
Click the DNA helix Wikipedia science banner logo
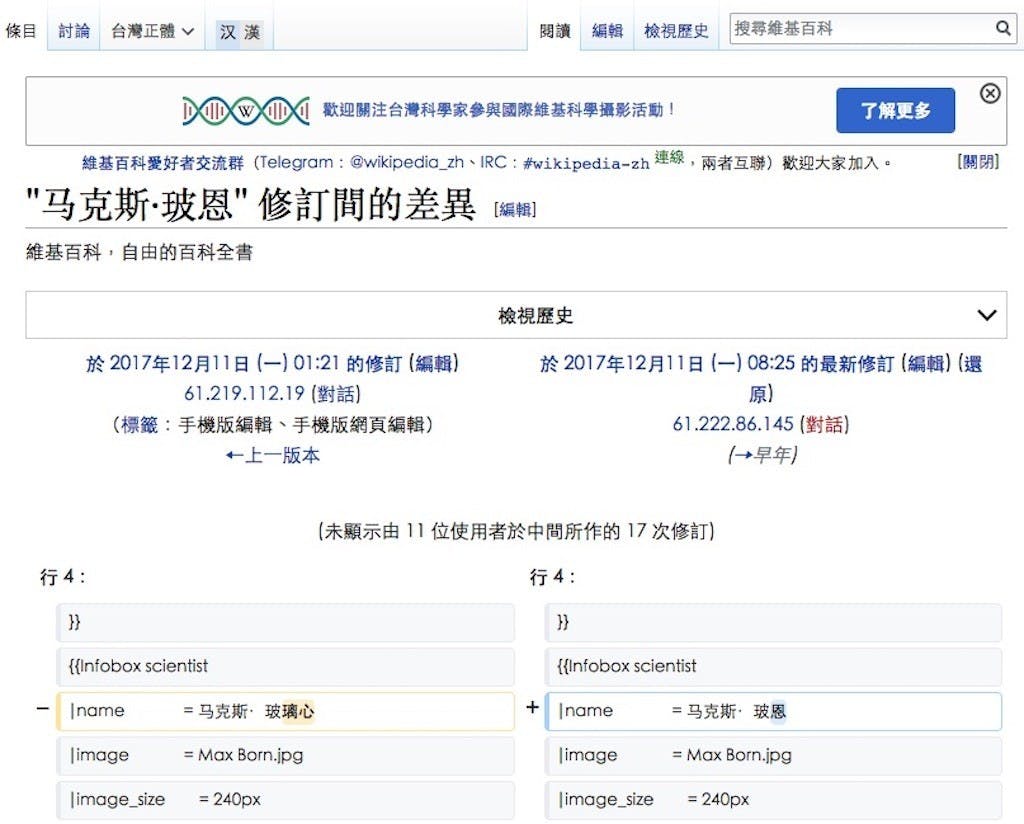coord(246,111)
